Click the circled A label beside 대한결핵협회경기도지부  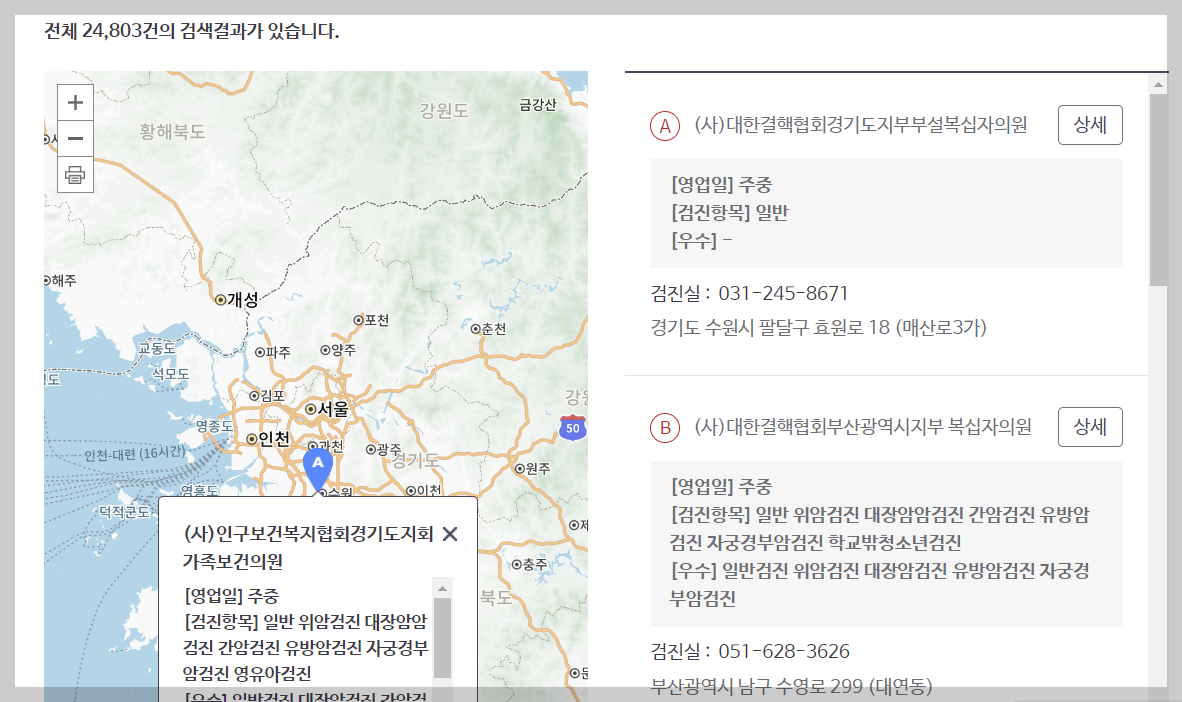click(x=665, y=125)
